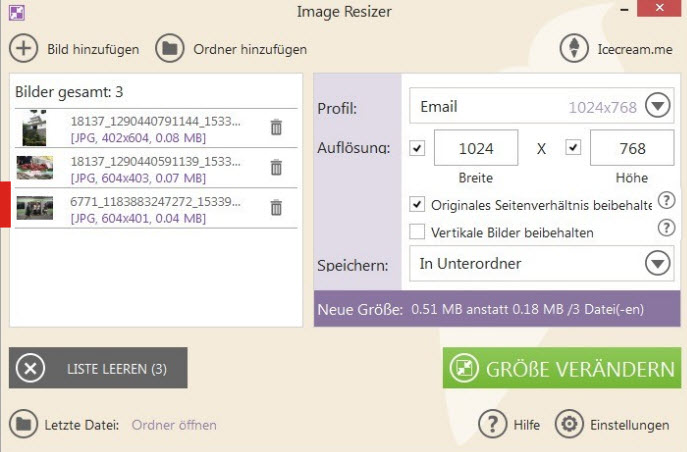The image size is (687, 452).
Task: Open Icecream.me via the ice cream icon
Action: point(574,48)
